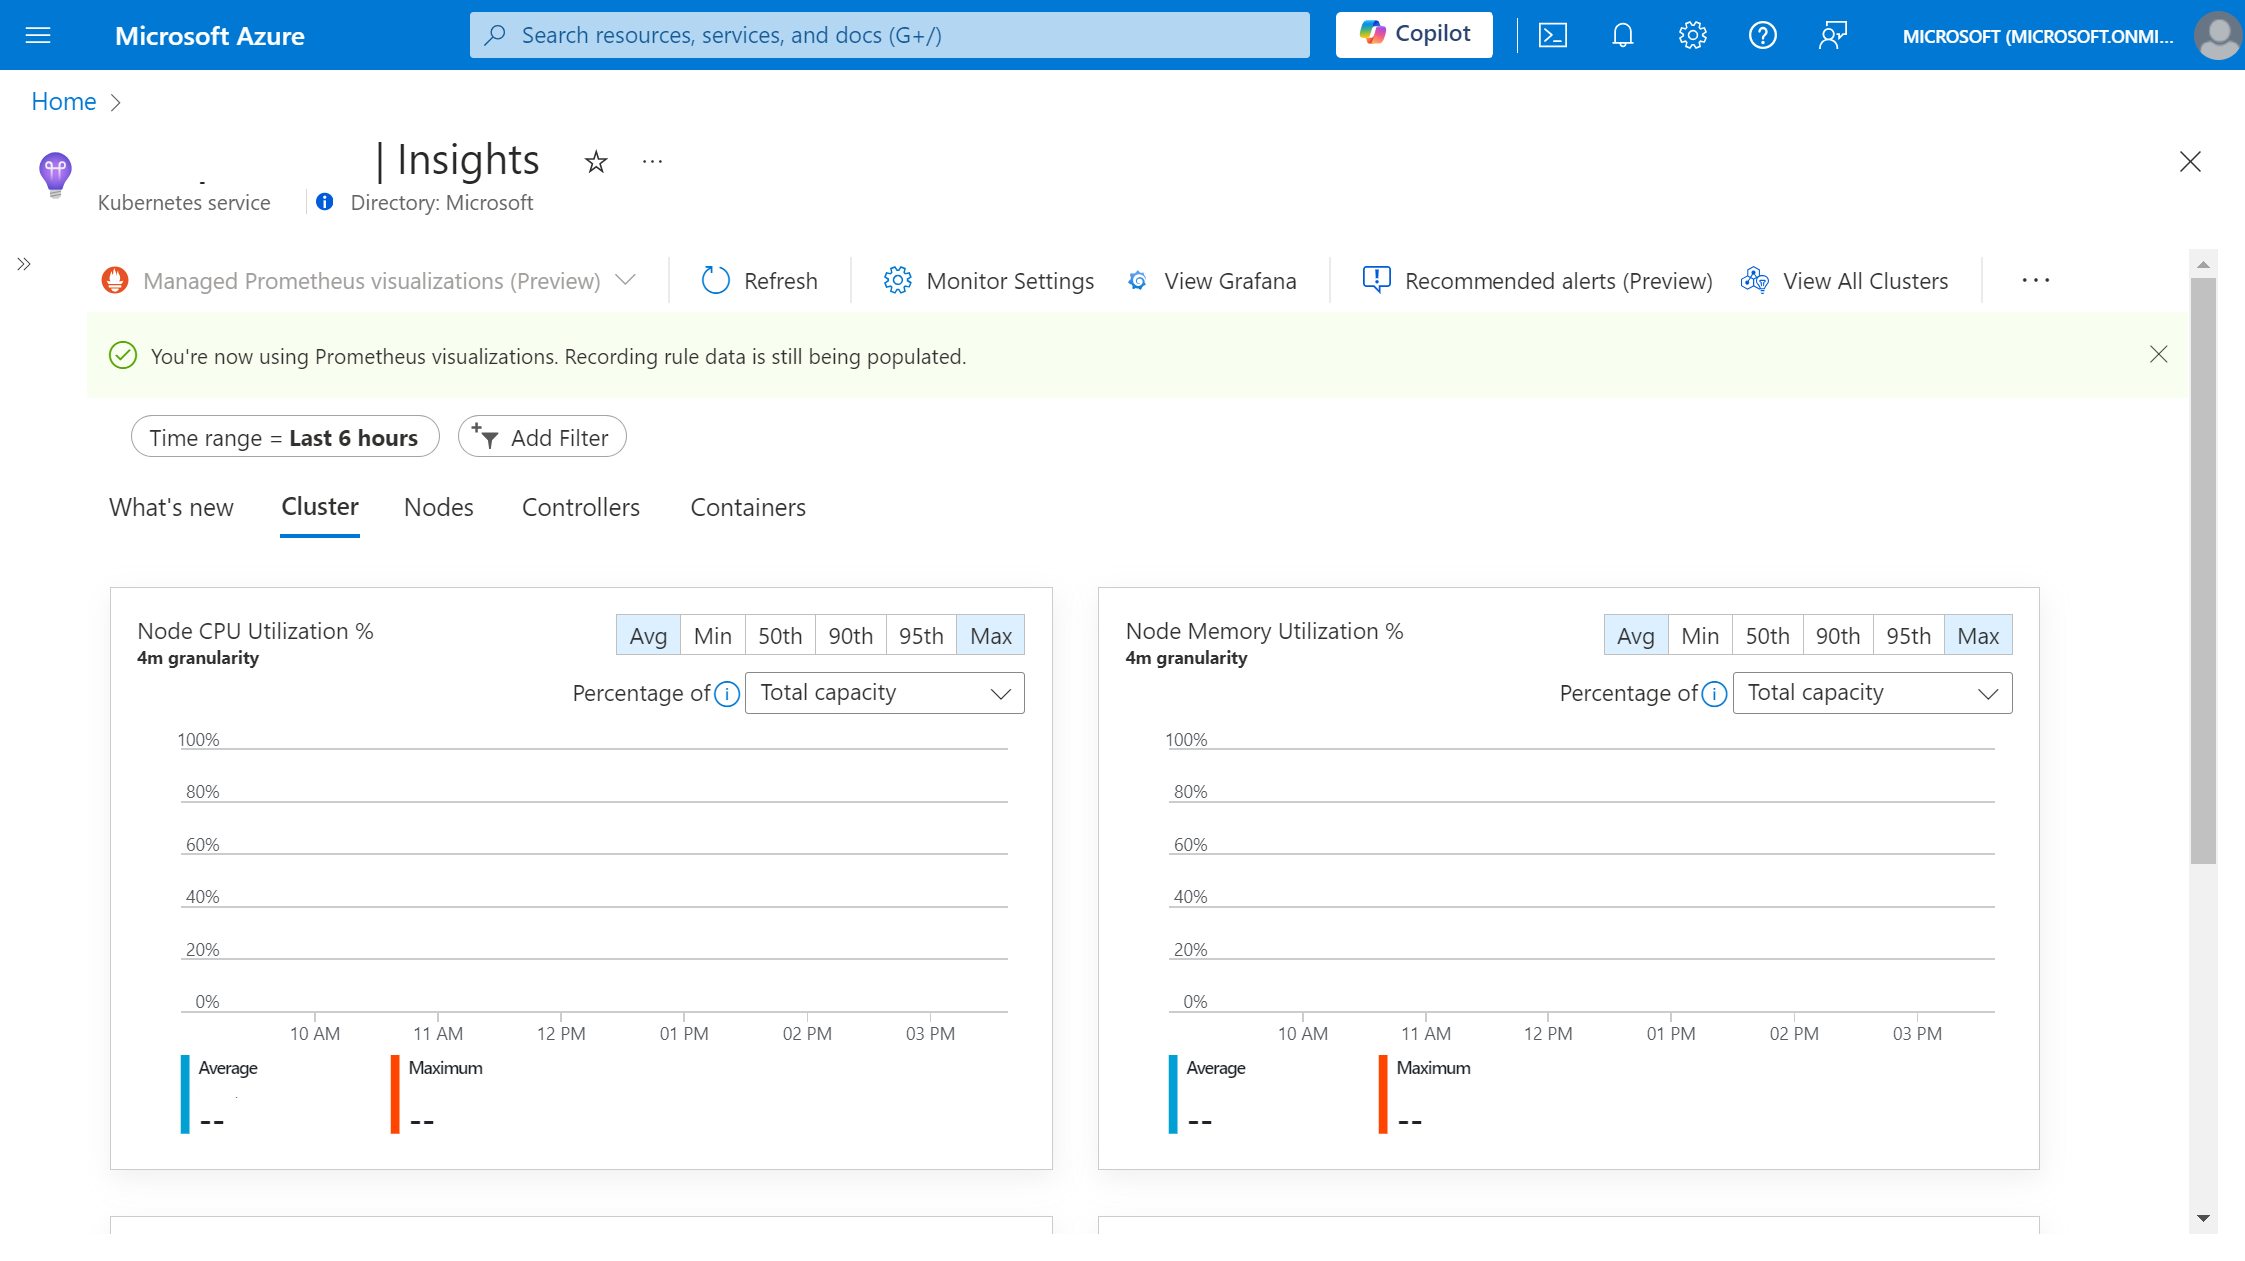2245x1261 pixels.
Task: Click Time range Last 6 hours button
Action: [x=284, y=438]
